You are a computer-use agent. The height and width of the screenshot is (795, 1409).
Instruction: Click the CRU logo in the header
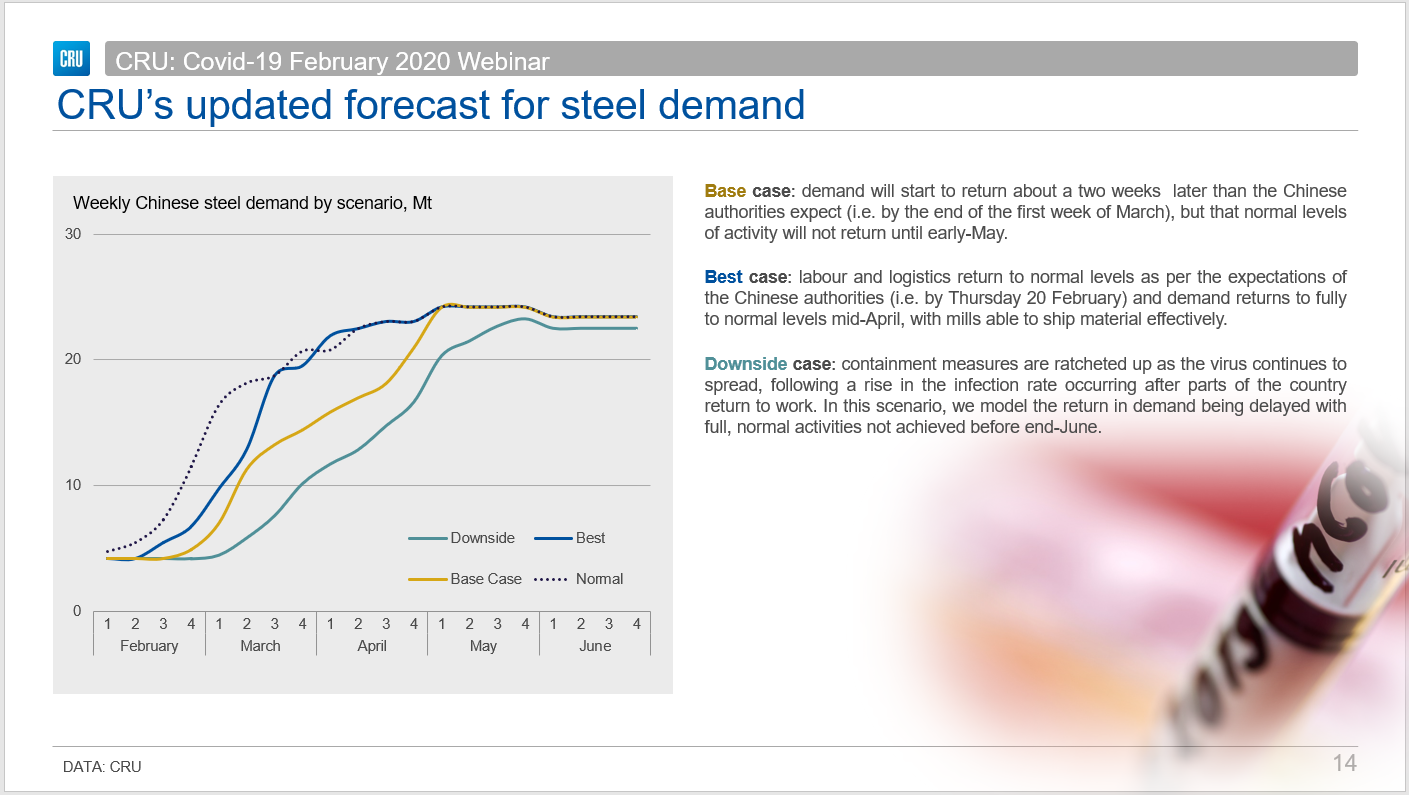[72, 59]
